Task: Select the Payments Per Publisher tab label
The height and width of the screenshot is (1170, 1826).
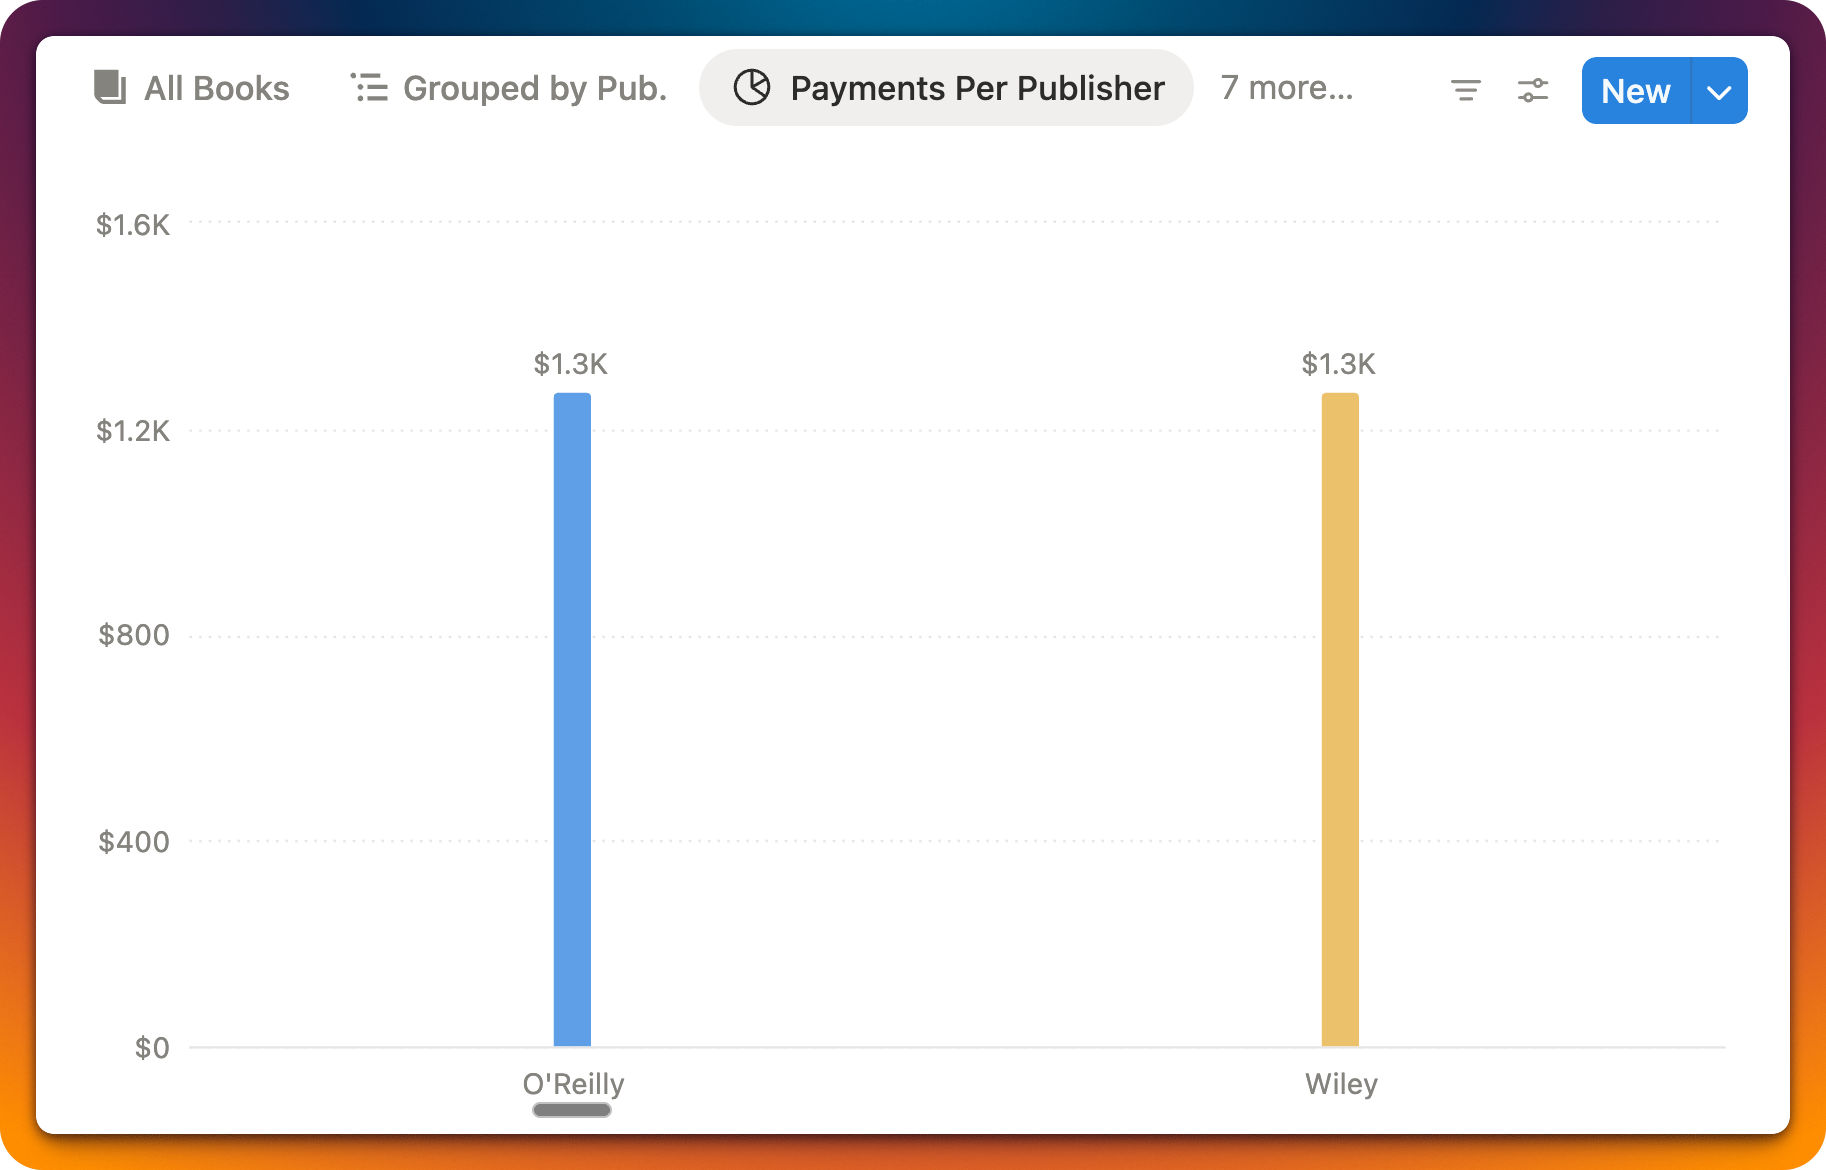Action: (977, 88)
